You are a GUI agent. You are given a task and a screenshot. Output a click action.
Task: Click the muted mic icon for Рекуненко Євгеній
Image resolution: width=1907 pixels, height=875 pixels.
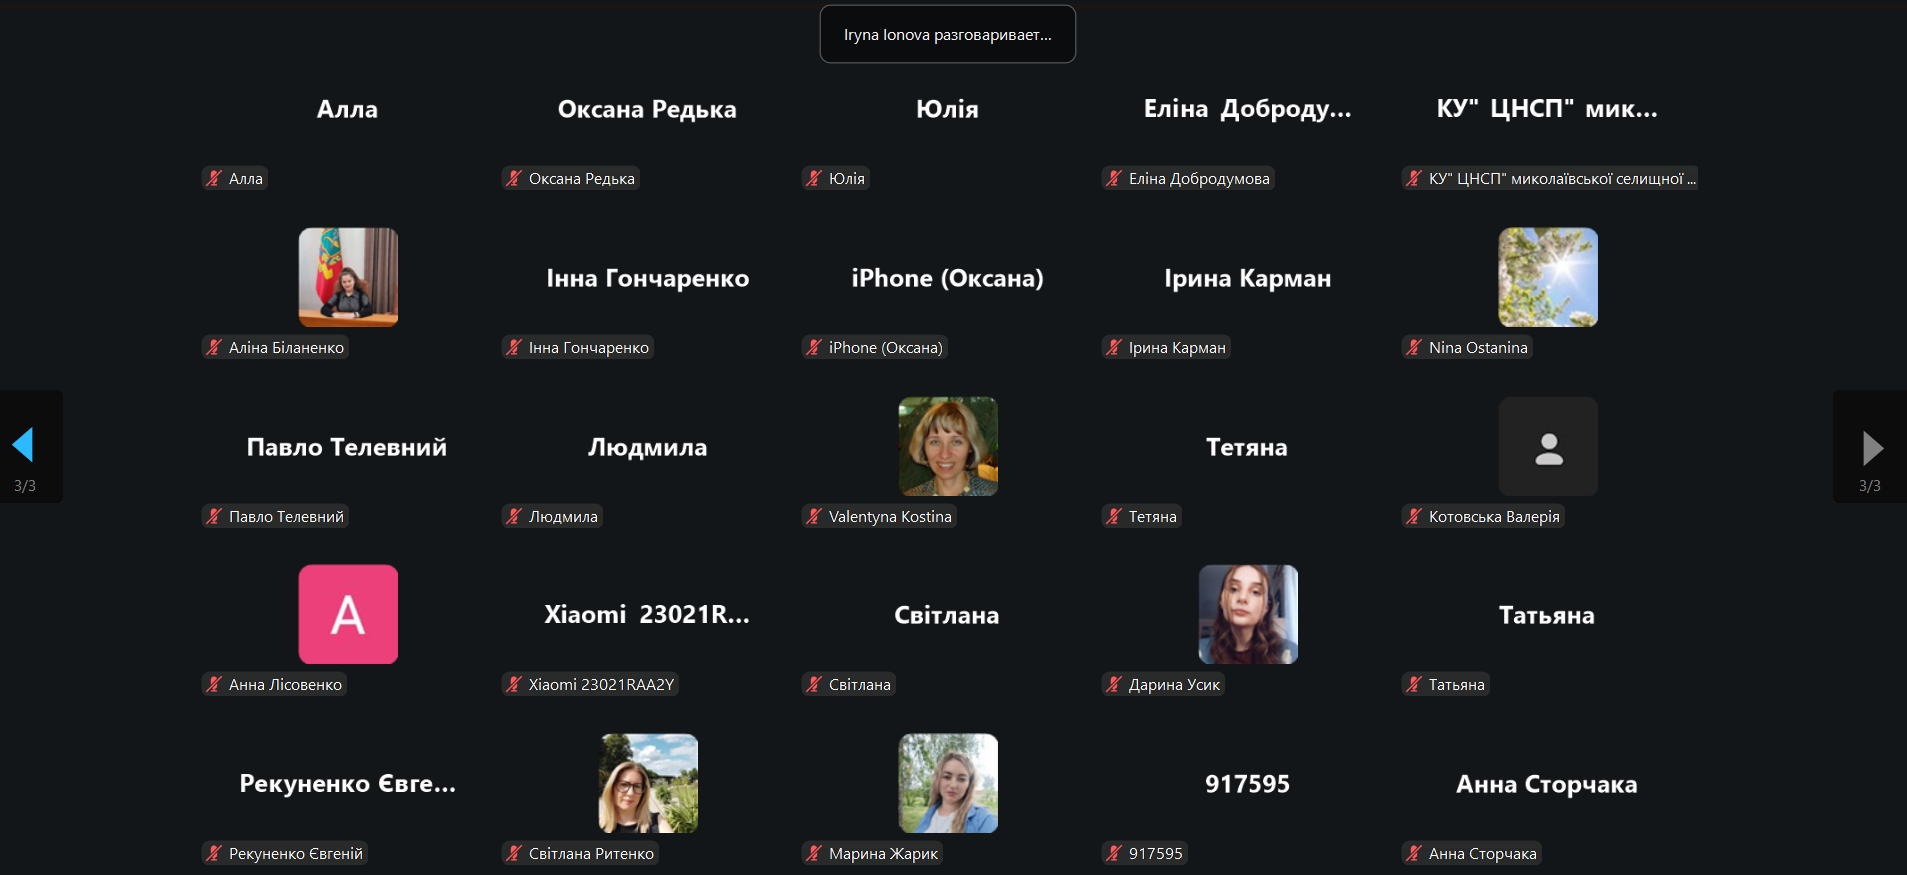click(214, 853)
